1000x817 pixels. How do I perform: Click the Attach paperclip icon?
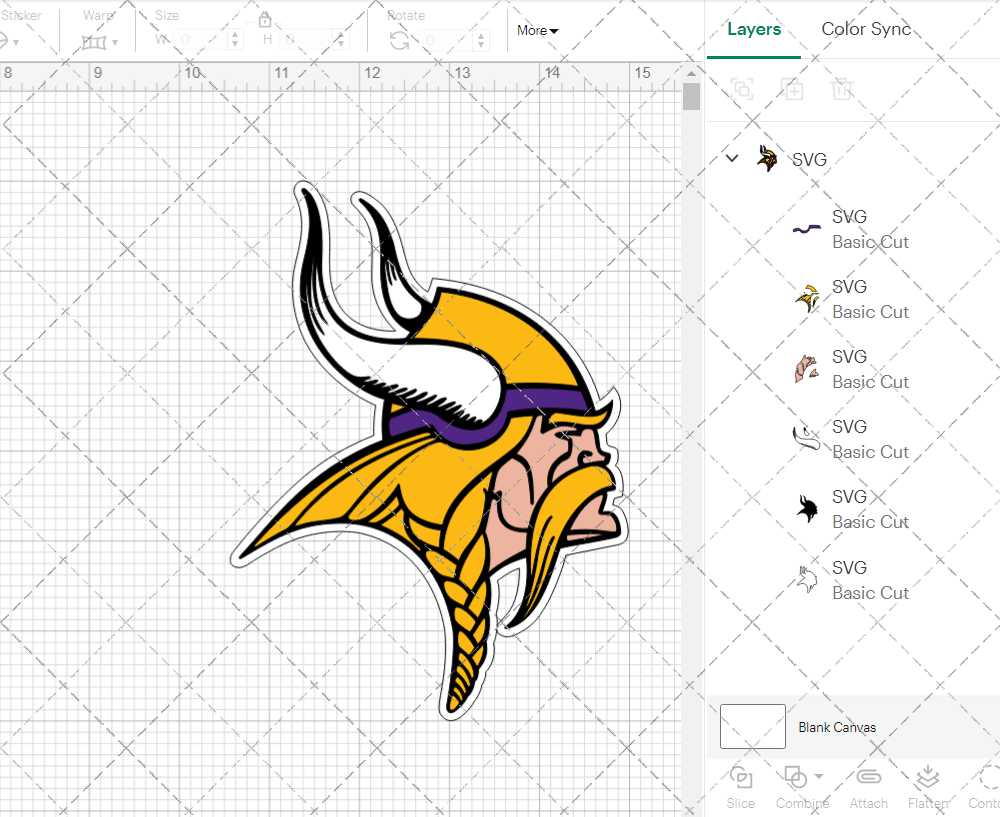(868, 778)
